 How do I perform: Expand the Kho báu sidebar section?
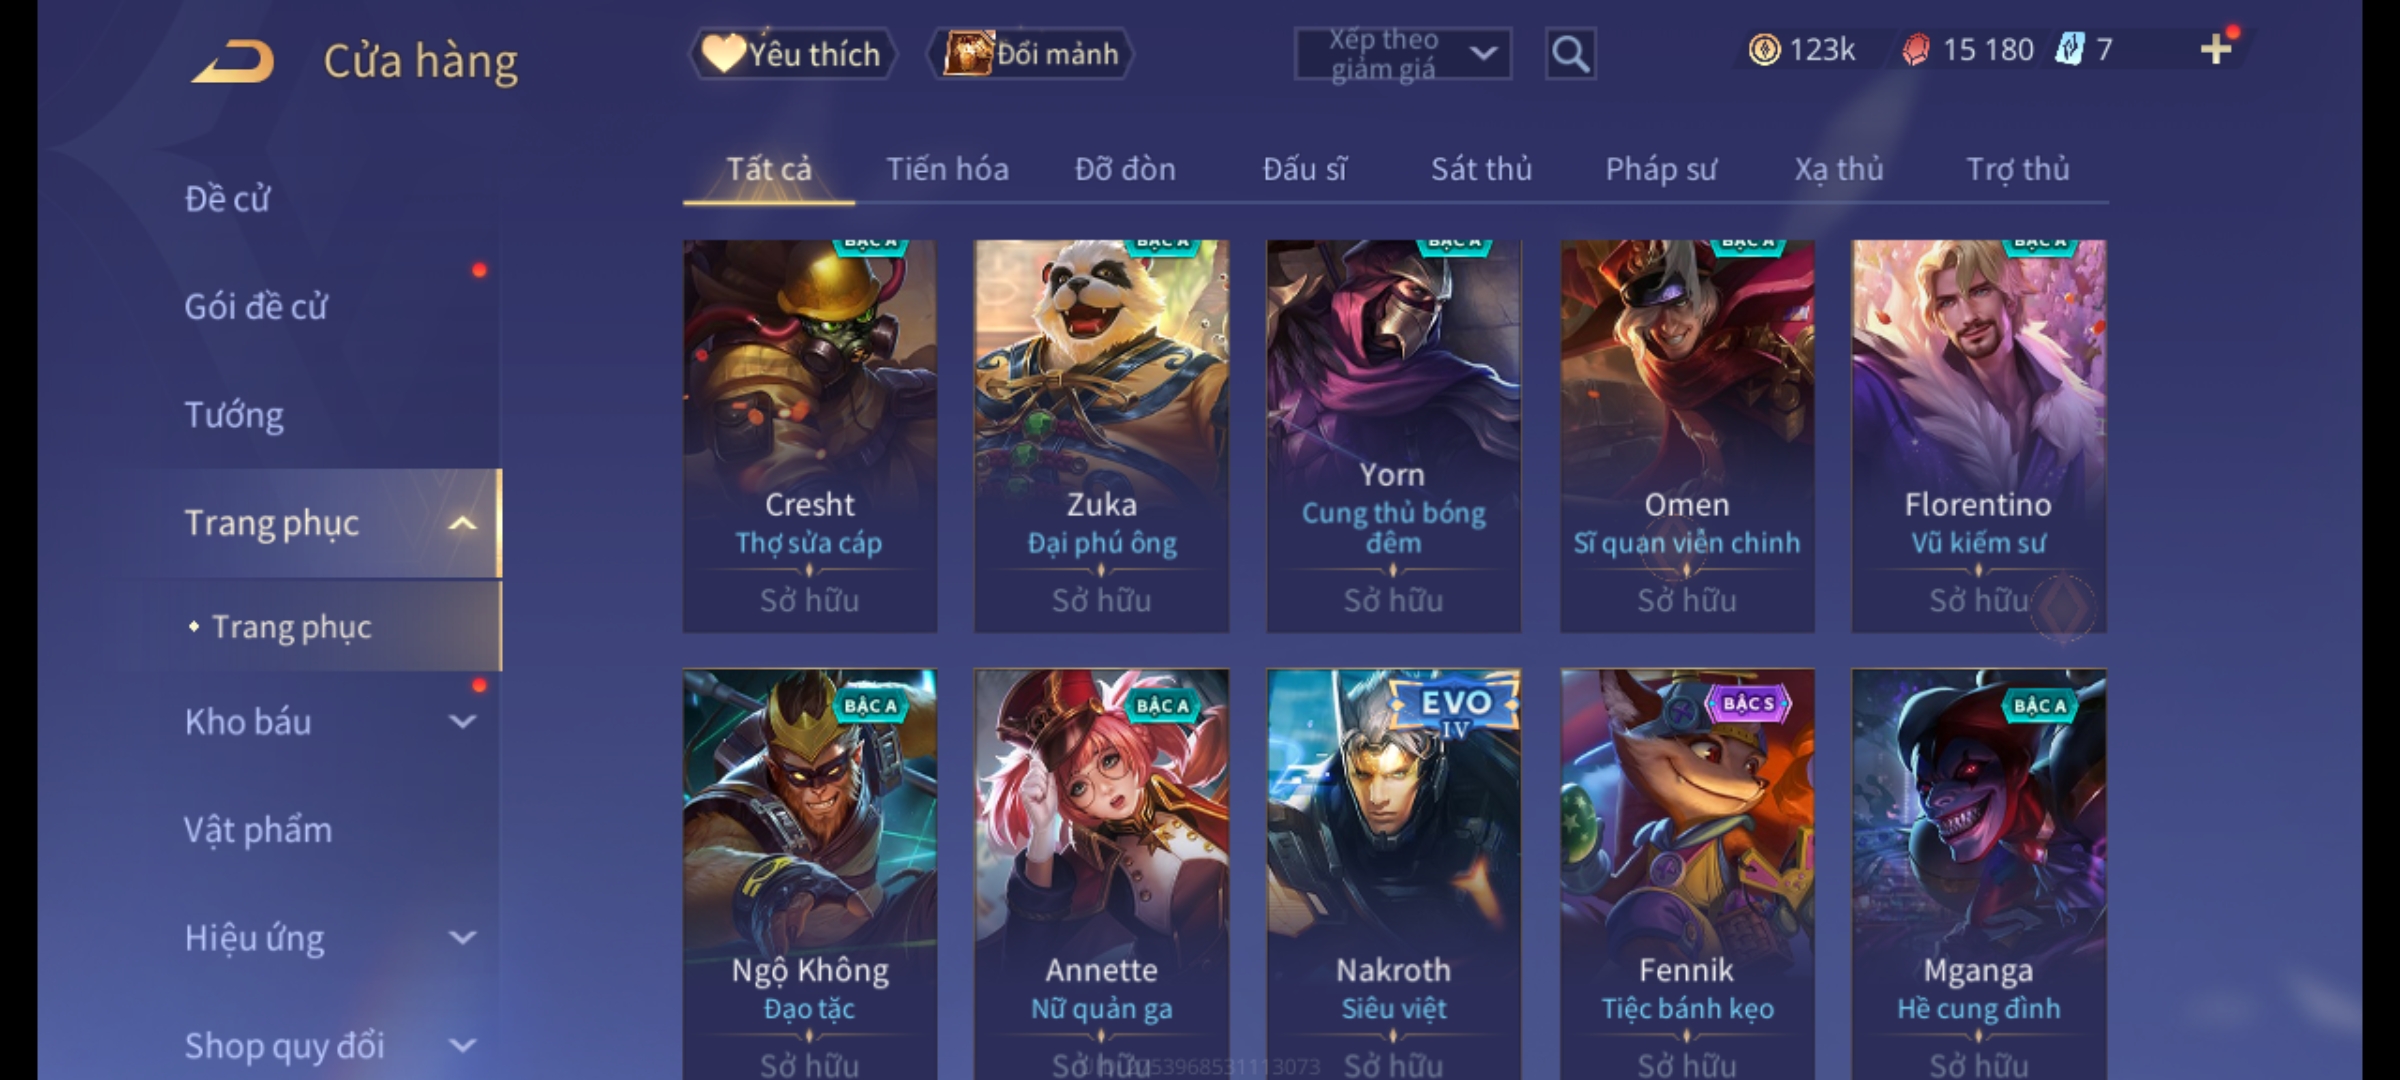point(462,721)
